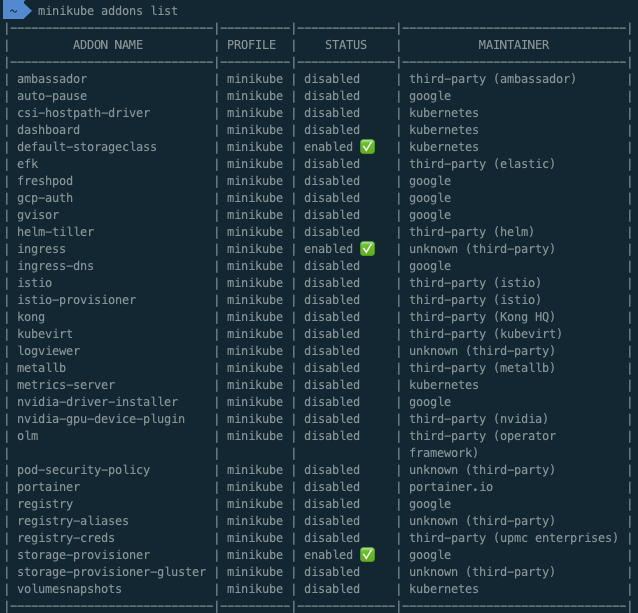Screen dimensions: 638x613
Task: Click 'minikube' profile in the ambassador row
Action: point(255,79)
